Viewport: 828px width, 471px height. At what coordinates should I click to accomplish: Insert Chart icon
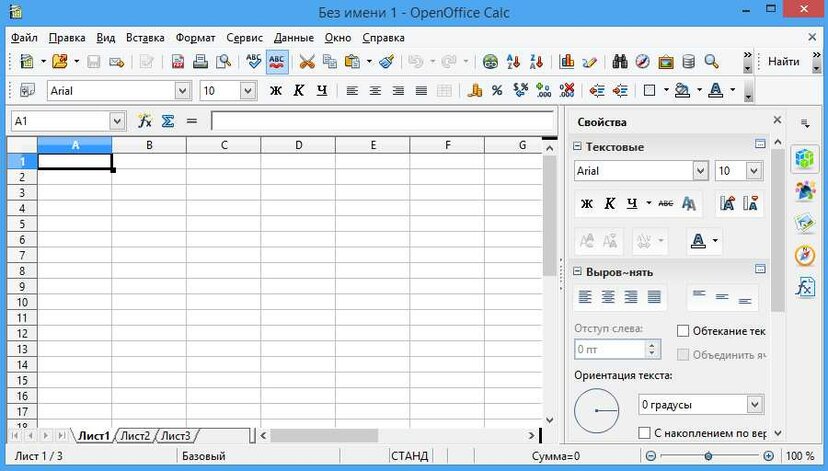567,62
